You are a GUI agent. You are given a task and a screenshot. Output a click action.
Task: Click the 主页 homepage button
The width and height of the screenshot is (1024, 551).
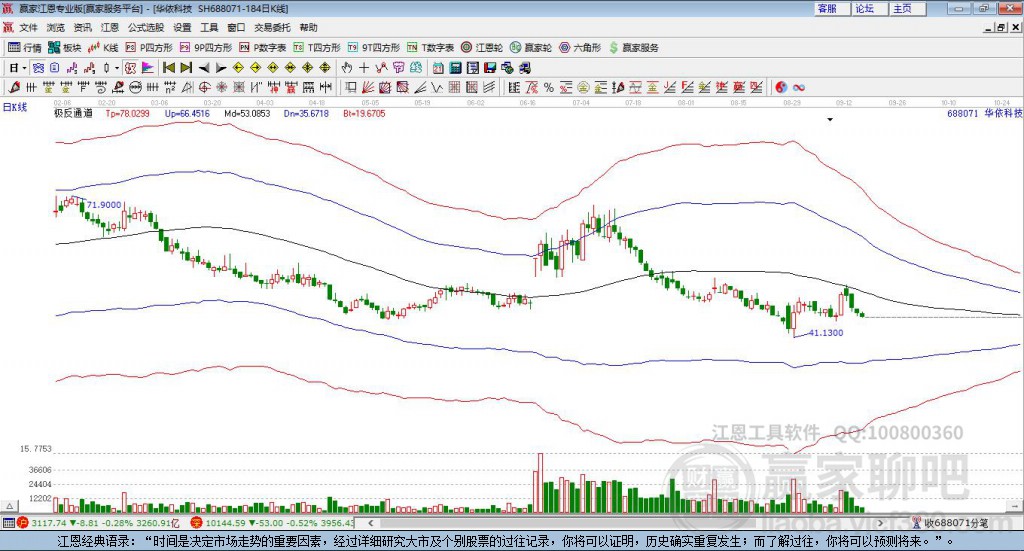click(908, 8)
